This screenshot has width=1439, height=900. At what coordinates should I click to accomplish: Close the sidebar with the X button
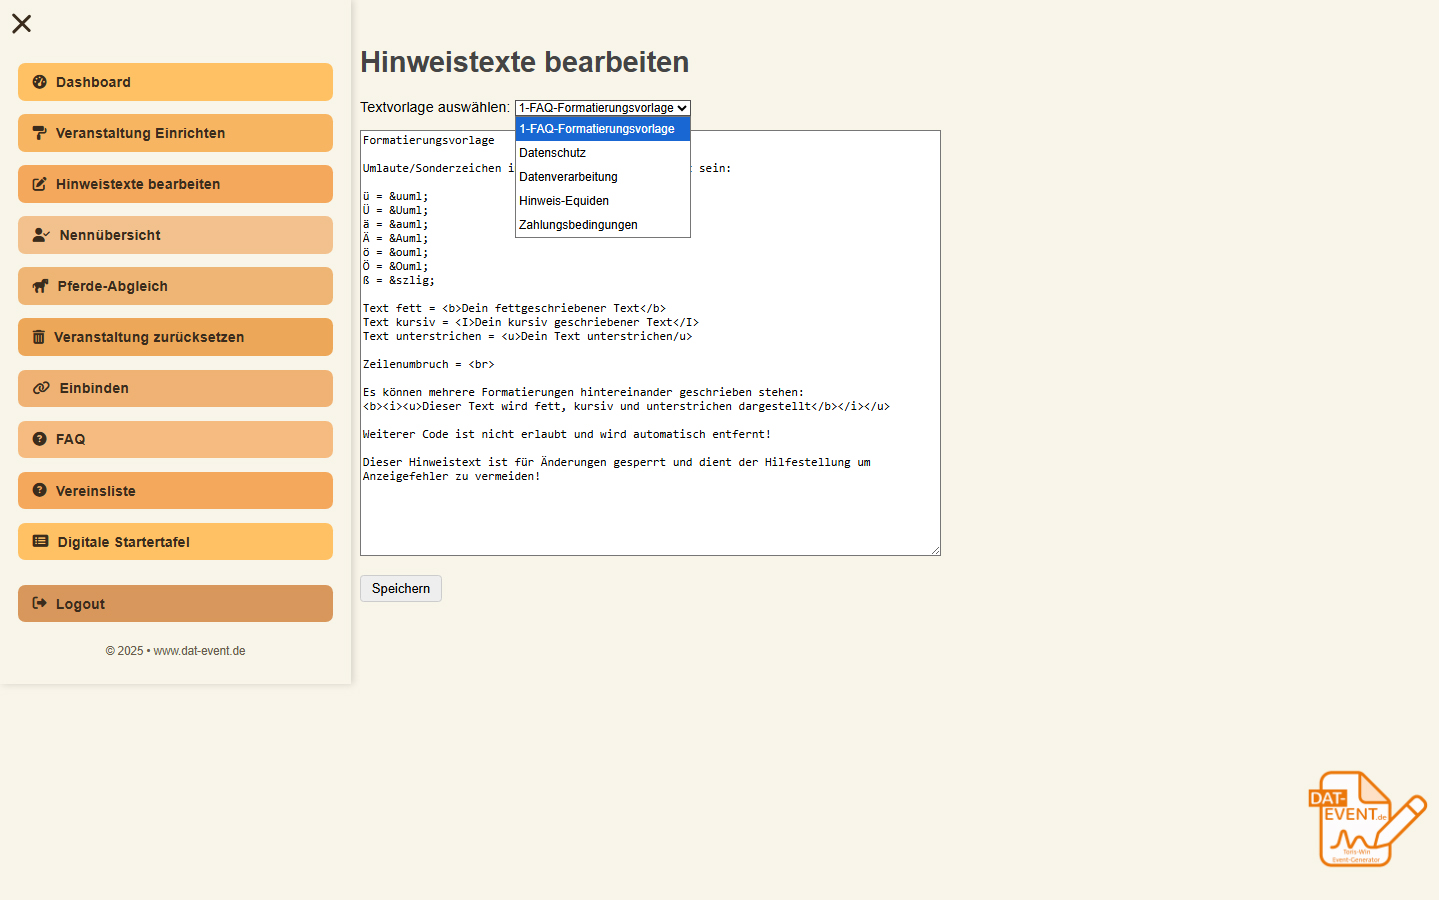21,23
